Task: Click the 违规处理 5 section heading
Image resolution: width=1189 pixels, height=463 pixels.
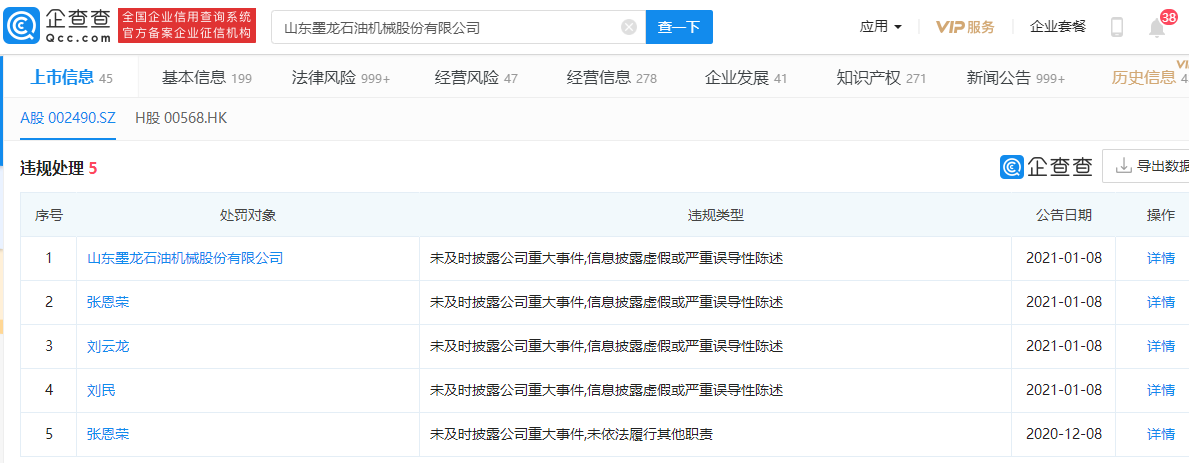Action: click(58, 168)
